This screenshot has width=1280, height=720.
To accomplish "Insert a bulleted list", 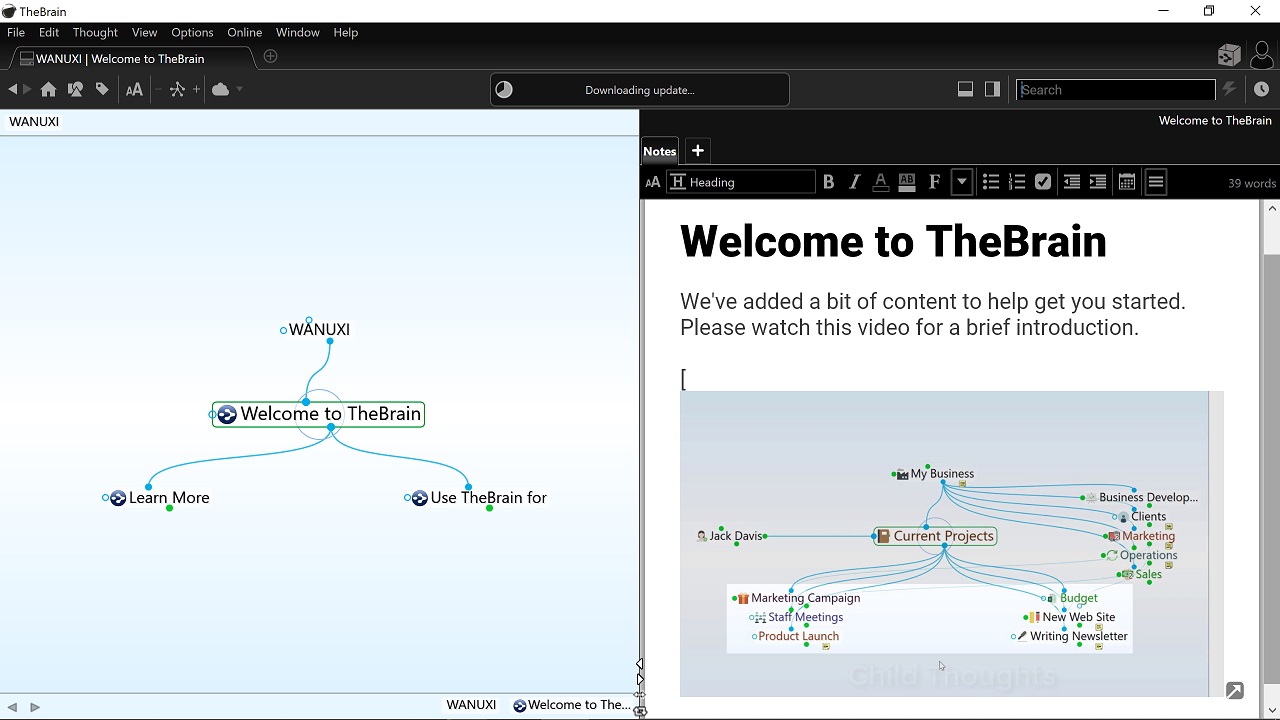I will [x=990, y=182].
